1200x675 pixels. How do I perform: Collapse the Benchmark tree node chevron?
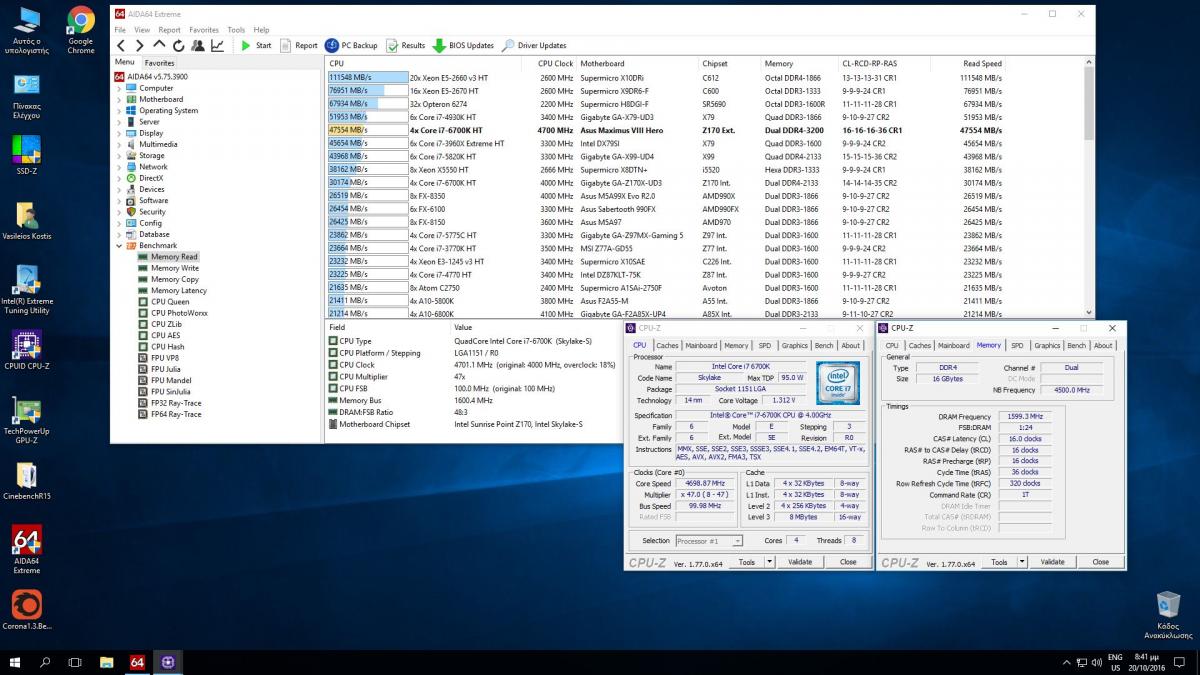[x=119, y=245]
